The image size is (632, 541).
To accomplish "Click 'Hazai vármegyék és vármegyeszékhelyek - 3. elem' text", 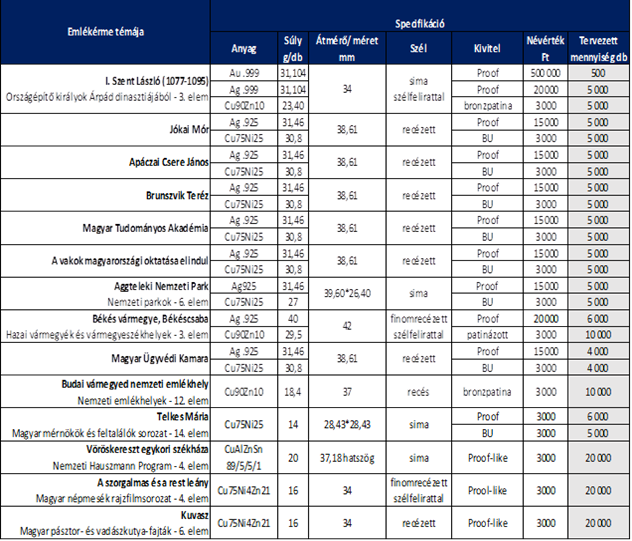I will pyautogui.click(x=107, y=335).
